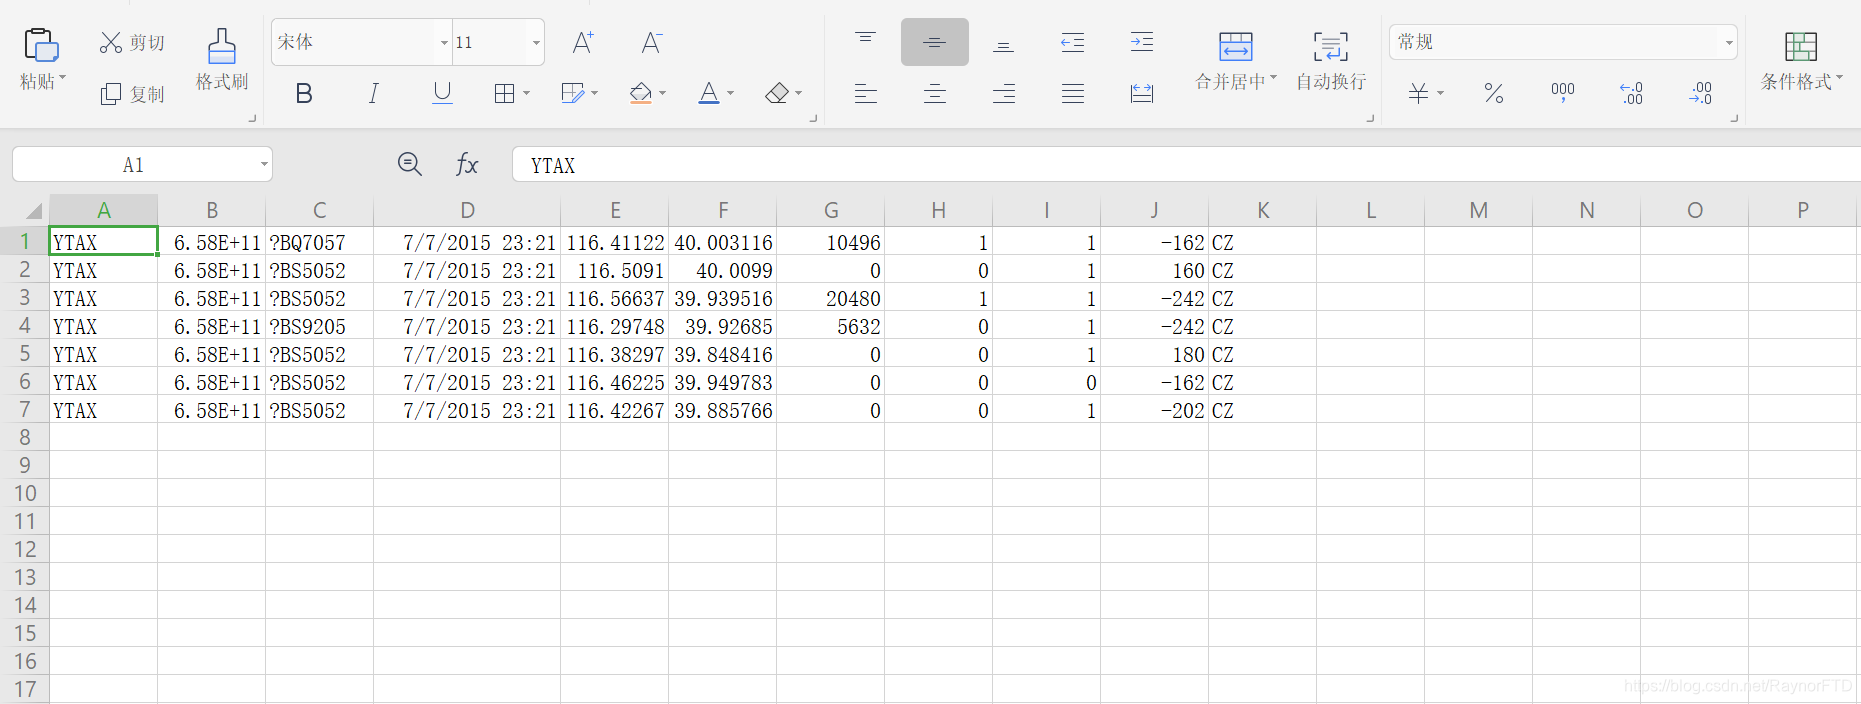Image resolution: width=1861 pixels, height=704 pixels.
Task: Toggle Italic formatting
Action: pyautogui.click(x=373, y=93)
